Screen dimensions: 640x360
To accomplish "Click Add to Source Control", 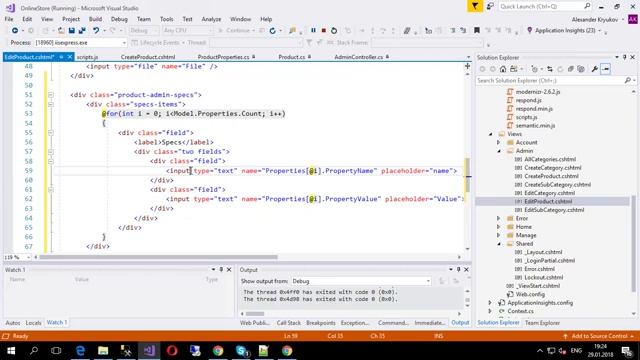I will [x=599, y=336].
